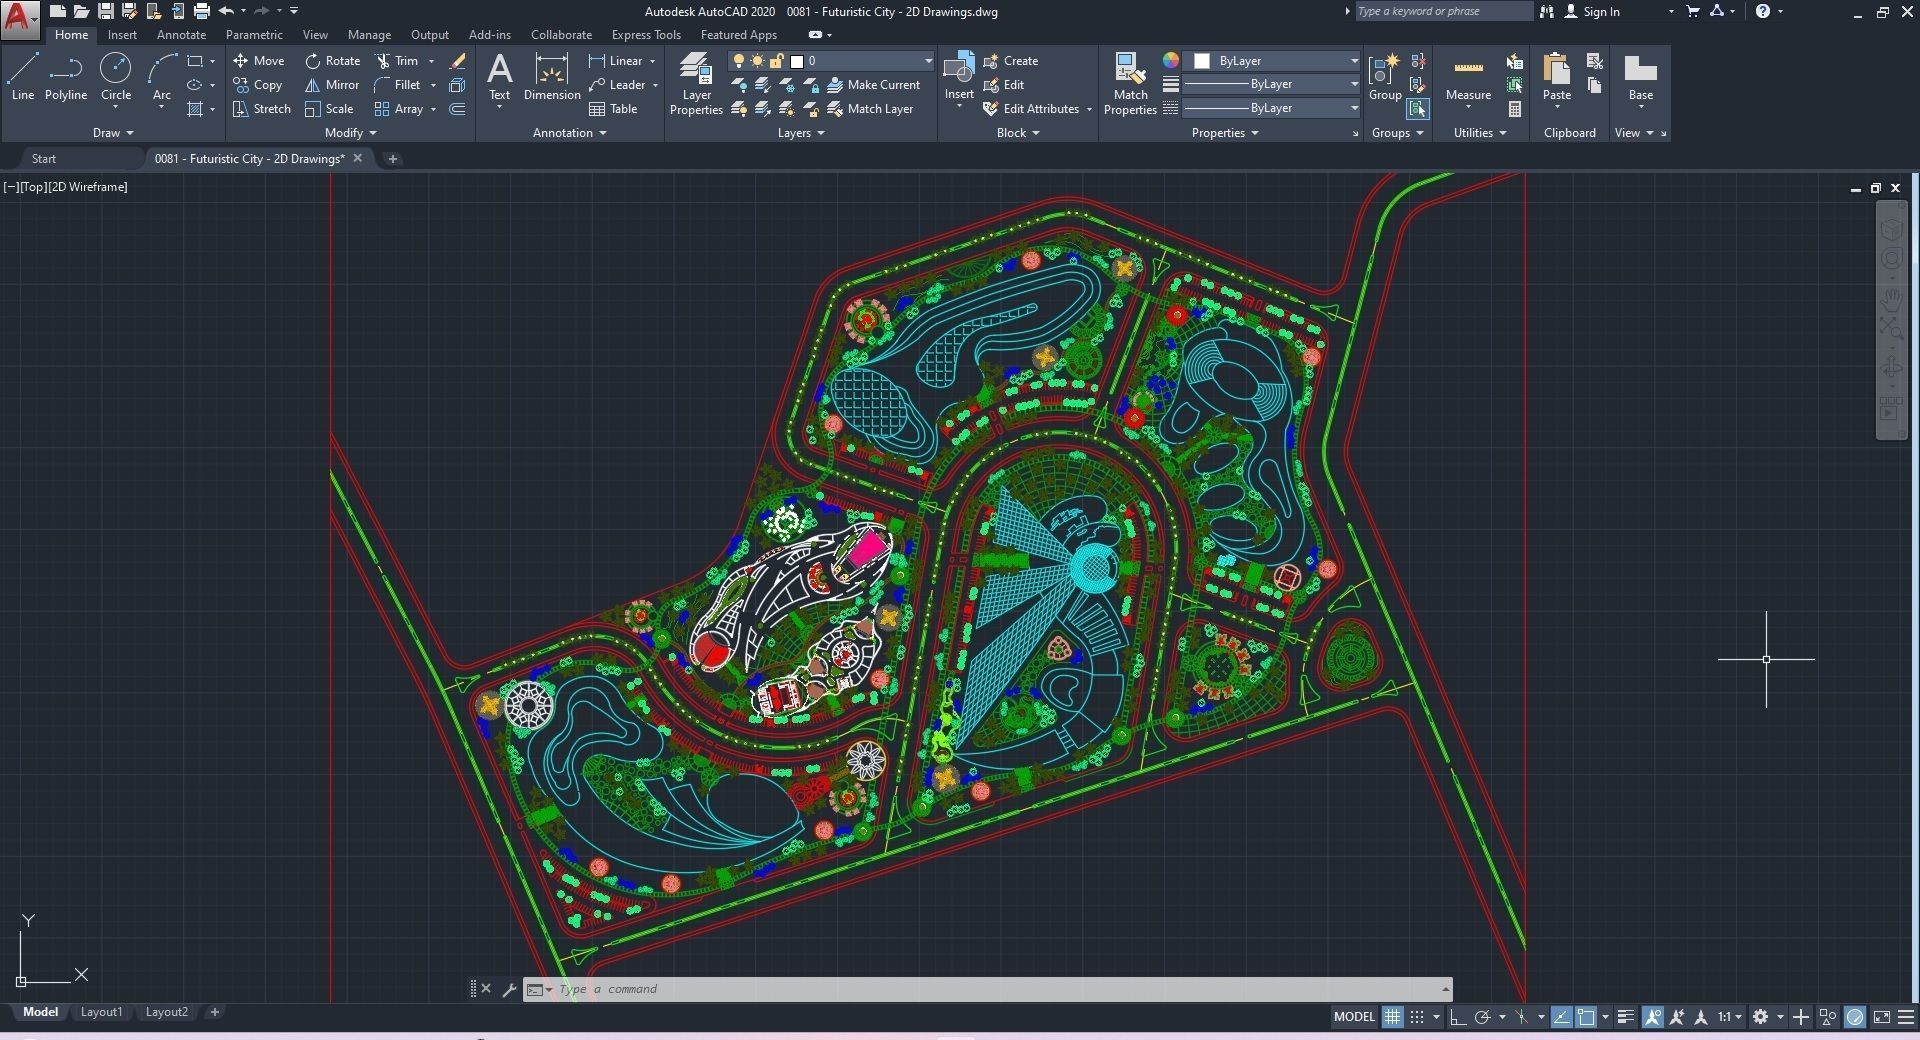Click the Move command
The height and width of the screenshot is (1040, 1920).
(x=259, y=61)
